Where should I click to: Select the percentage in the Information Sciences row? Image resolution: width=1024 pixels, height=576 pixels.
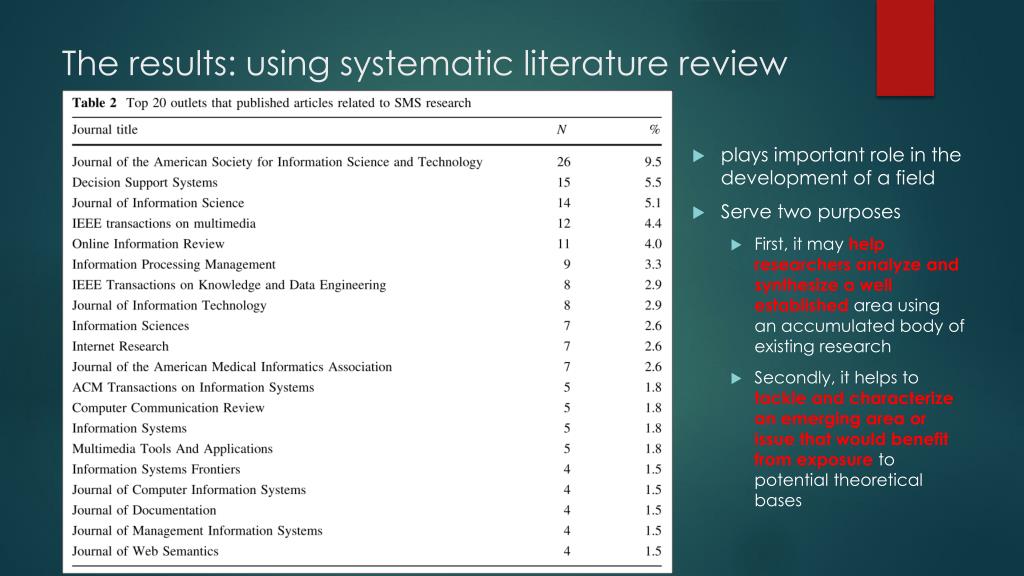[653, 326]
